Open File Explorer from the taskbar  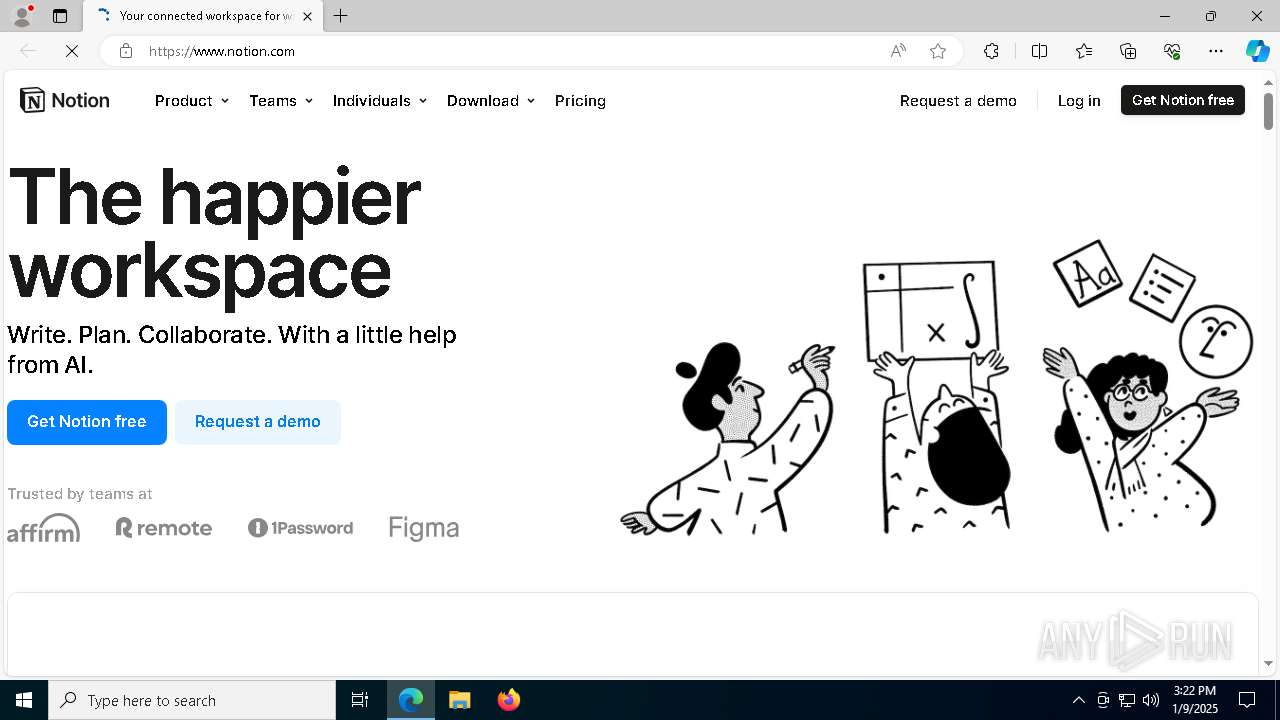pyautogui.click(x=460, y=700)
